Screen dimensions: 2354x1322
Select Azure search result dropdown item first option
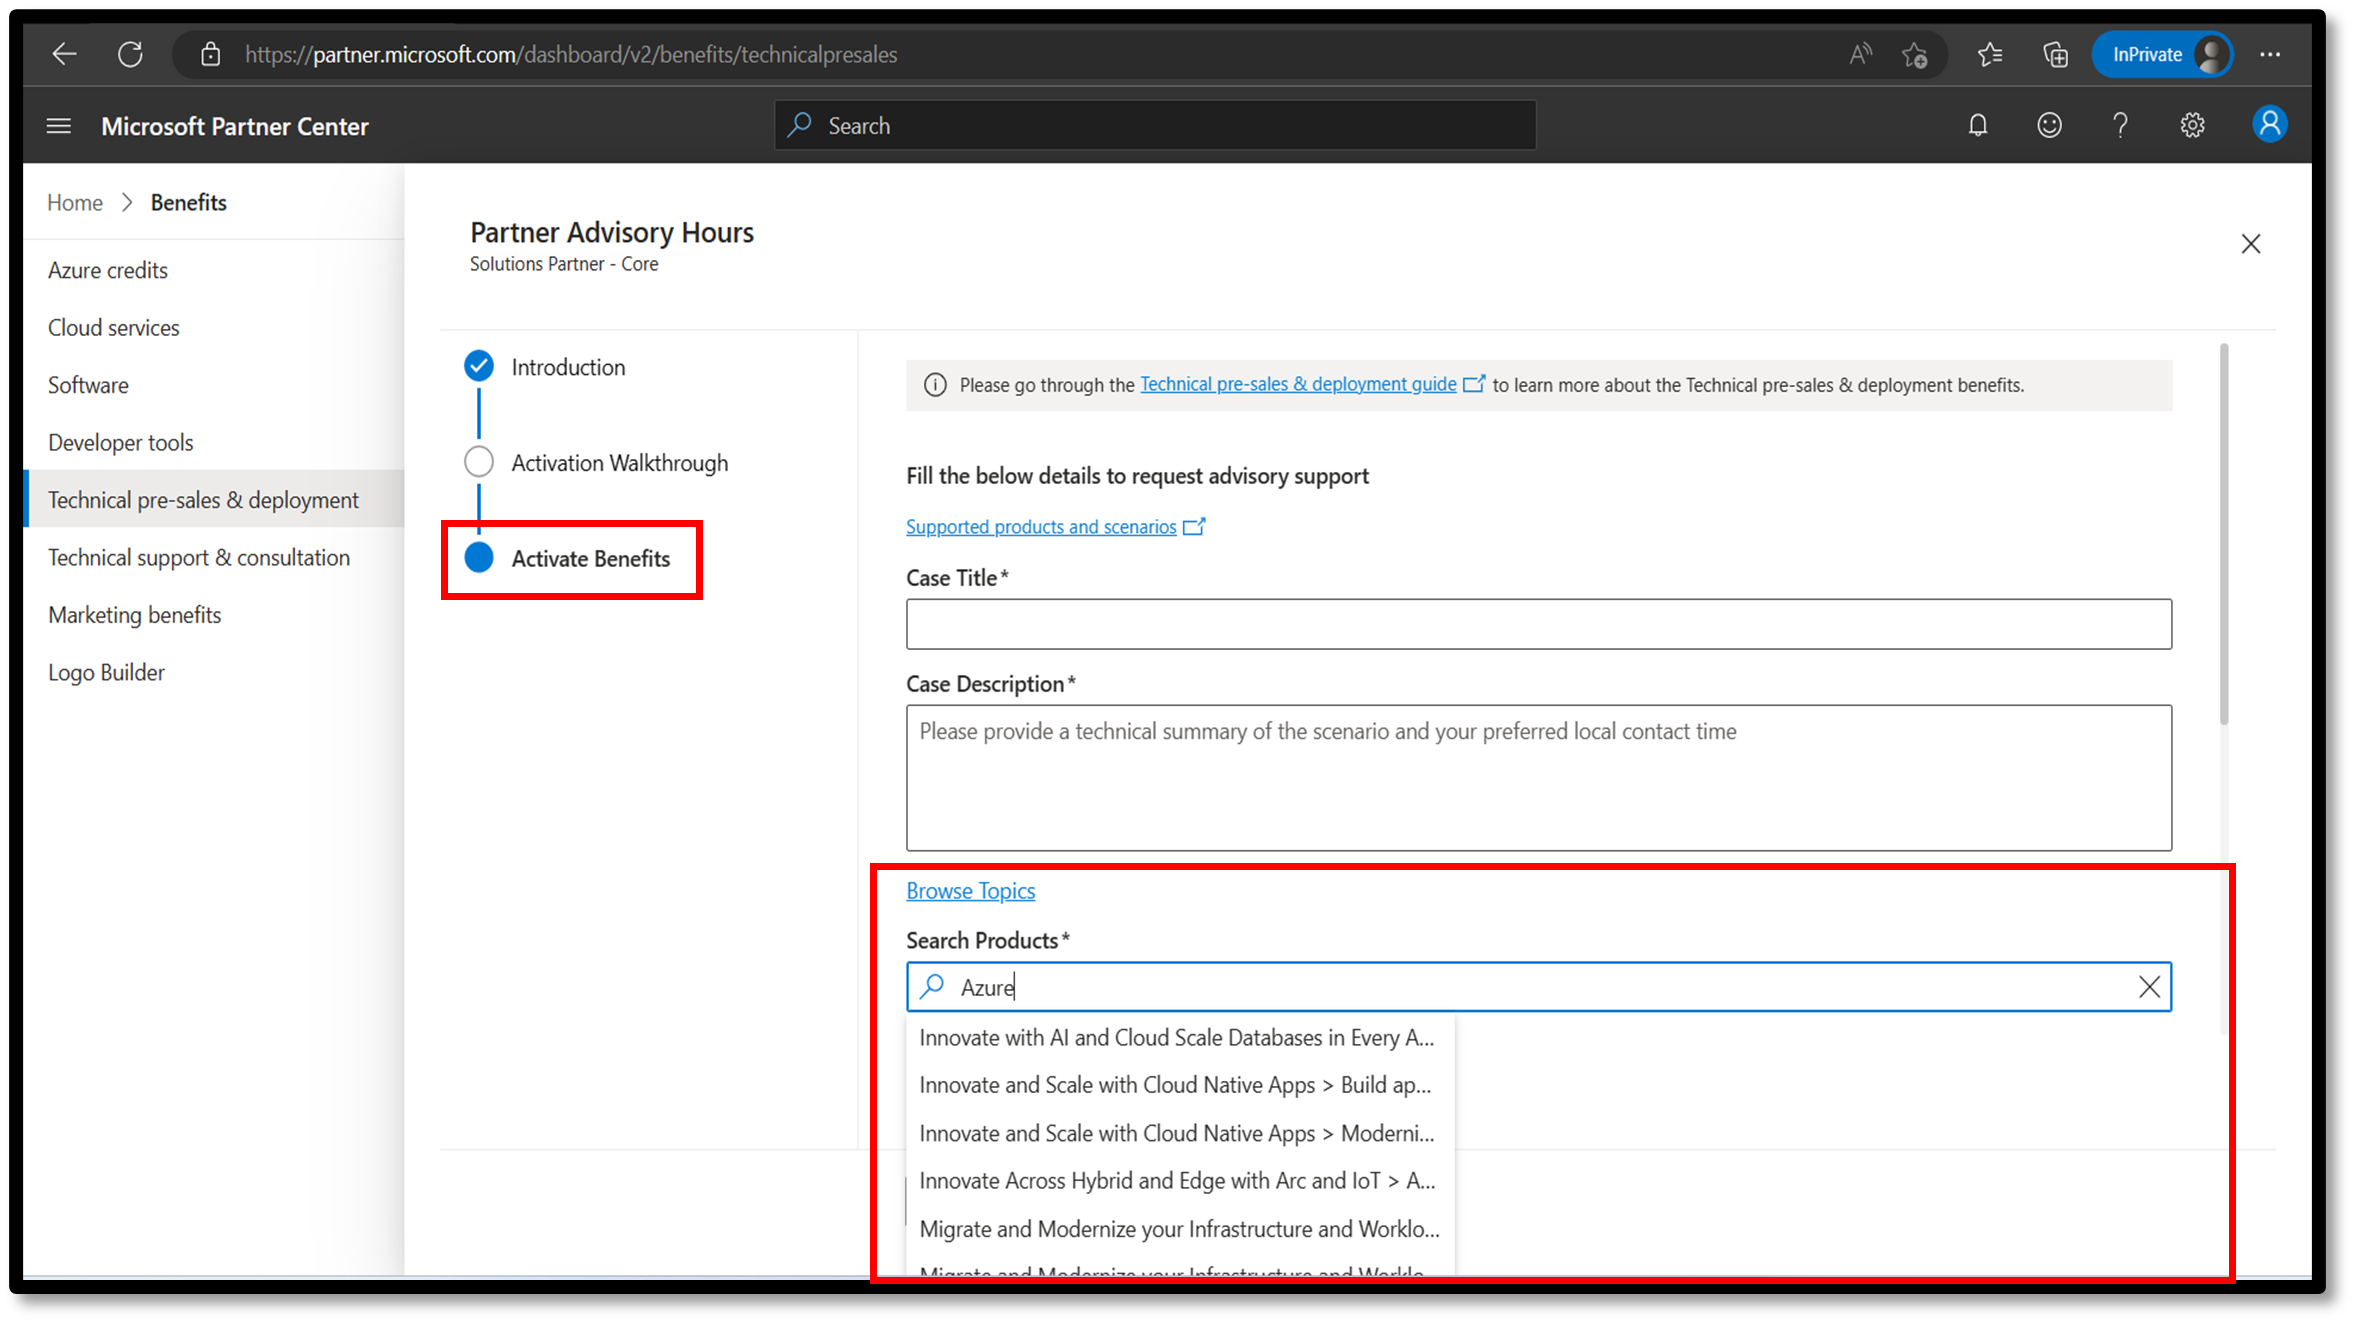(x=1174, y=1036)
